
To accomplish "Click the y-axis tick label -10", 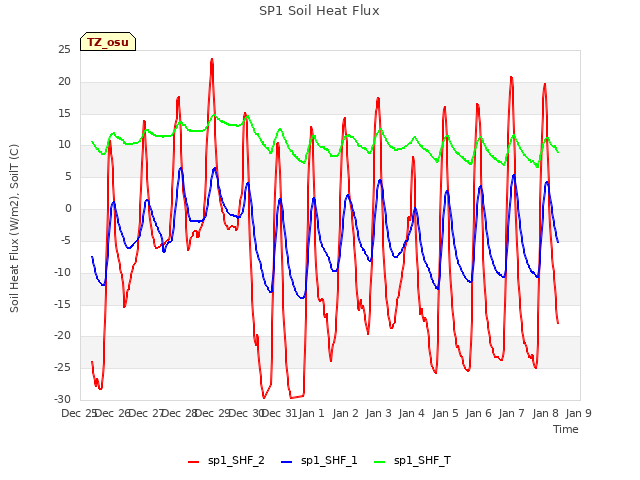I will tap(62, 272).
